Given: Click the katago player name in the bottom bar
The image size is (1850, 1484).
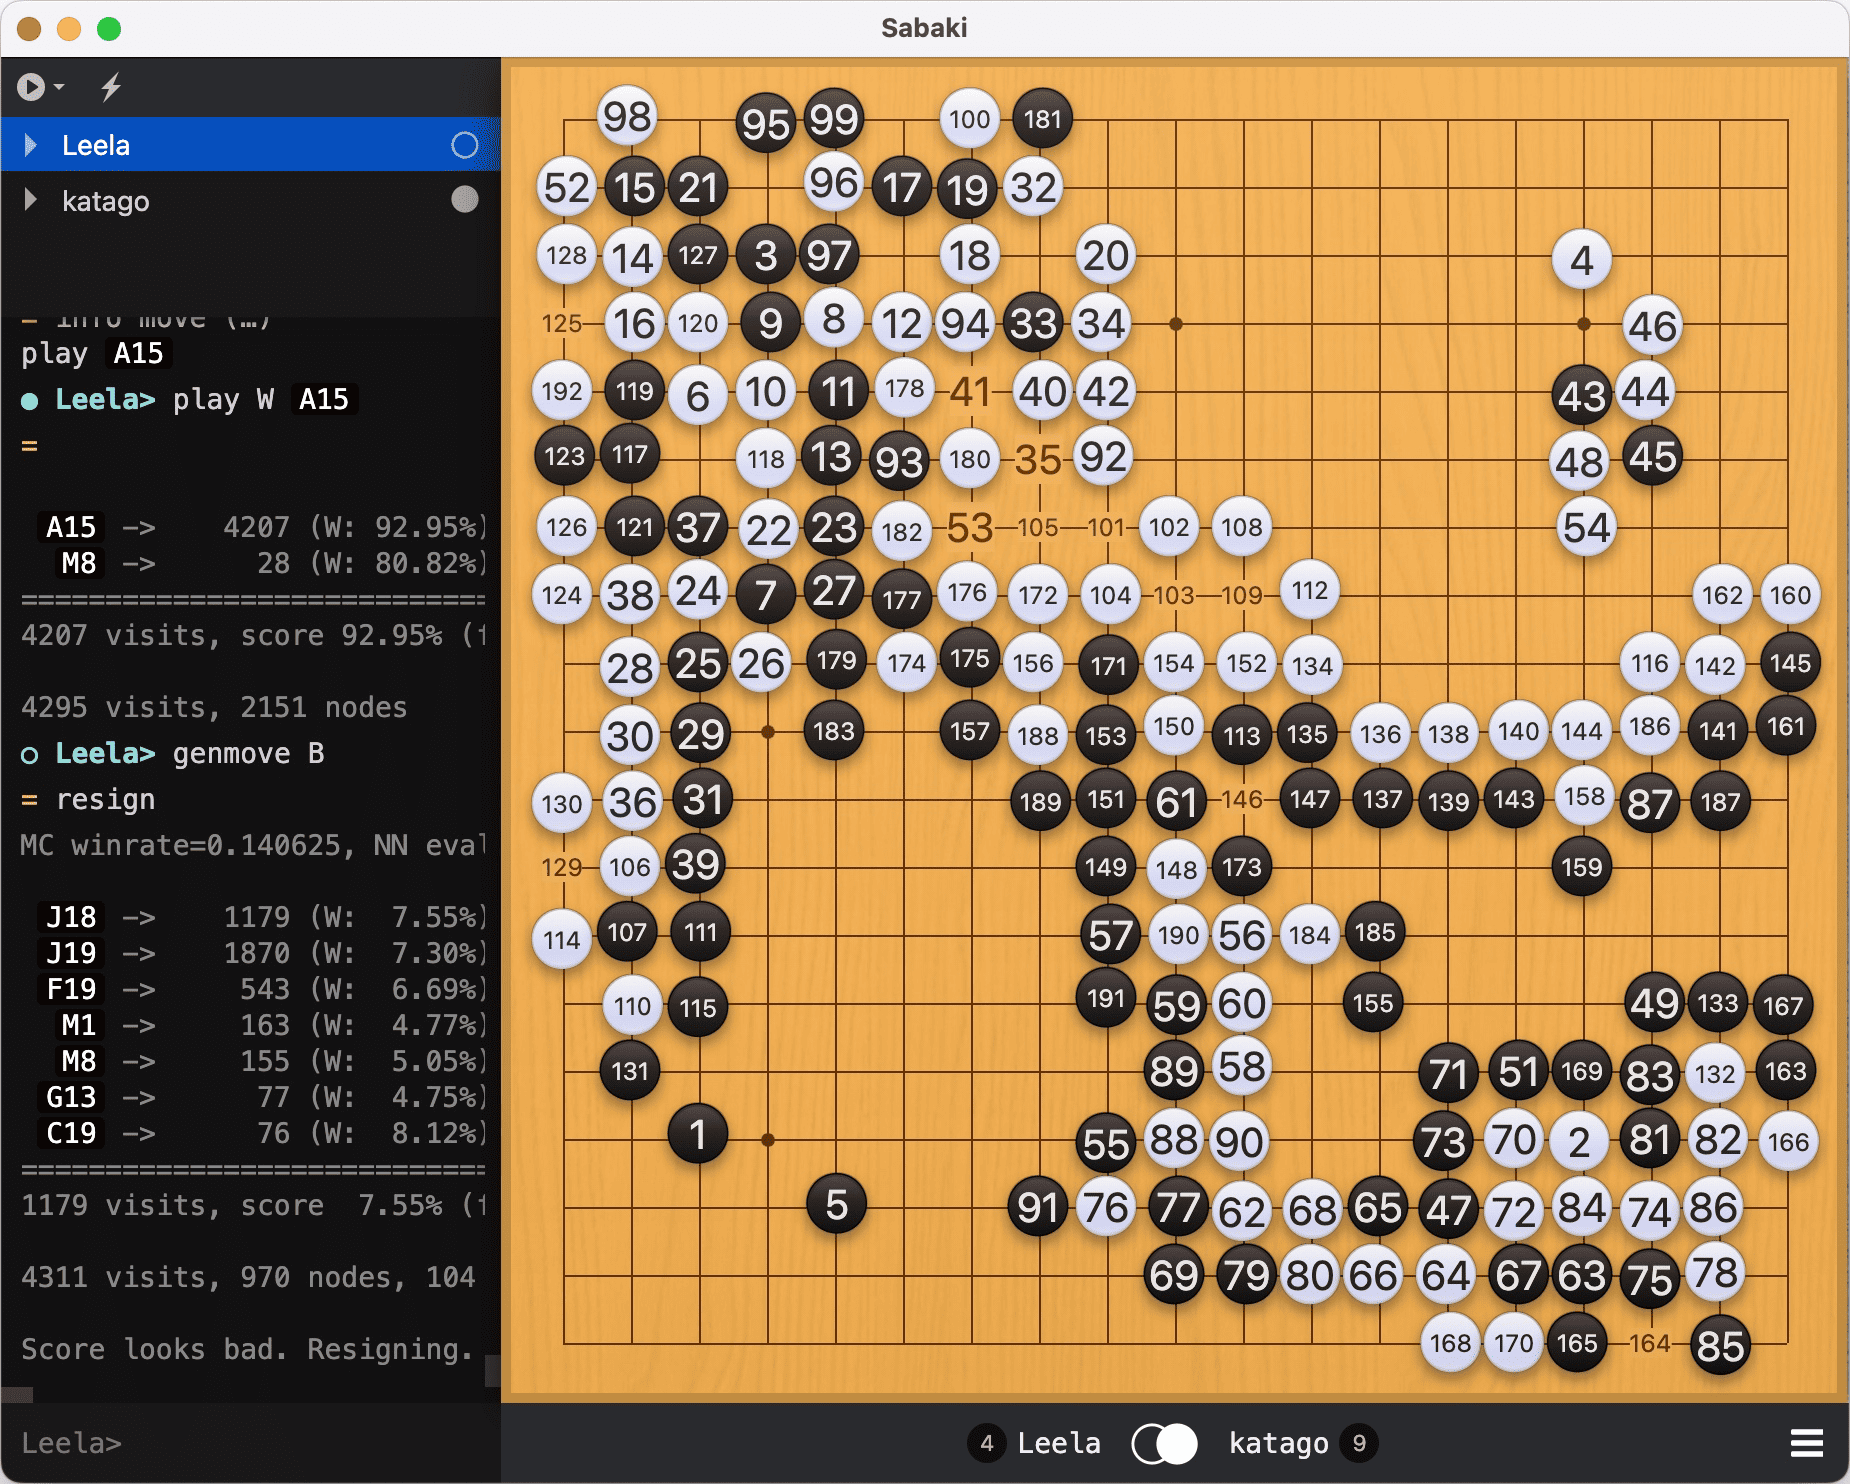Looking at the screenshot, I should pos(1278,1443).
